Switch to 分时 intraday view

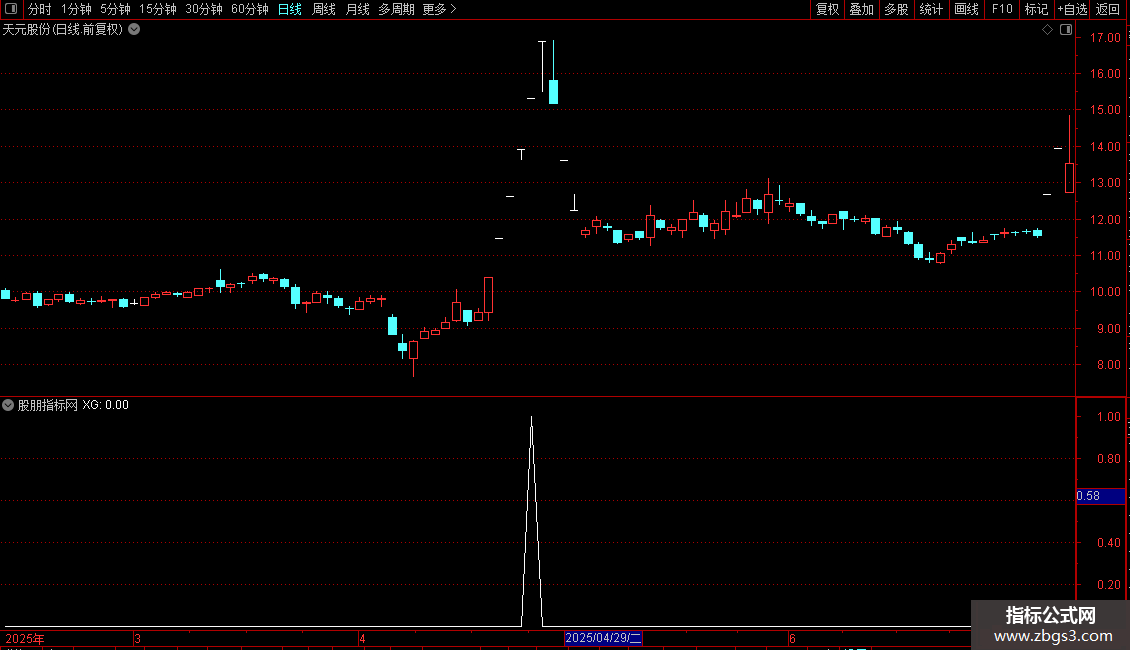click(40, 9)
